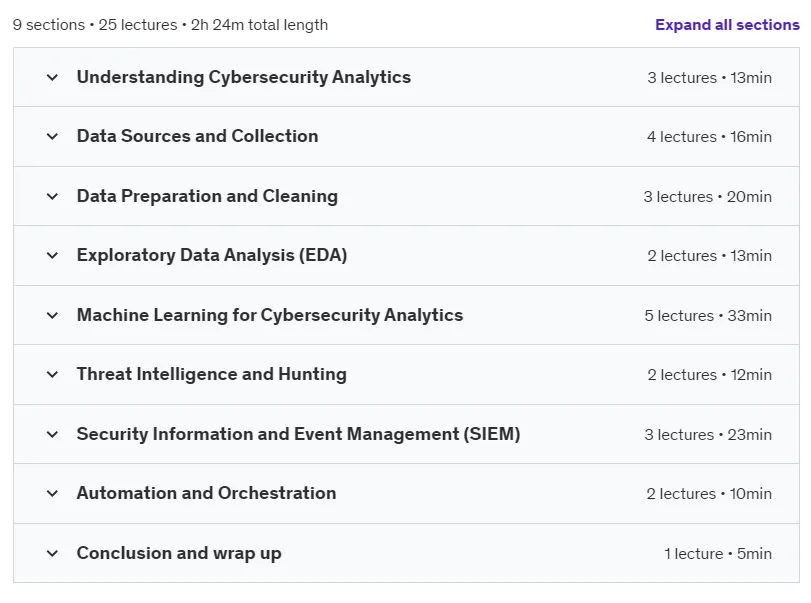Click 3 lectures • 23min label
This screenshot has height=603, width=811.
point(708,434)
